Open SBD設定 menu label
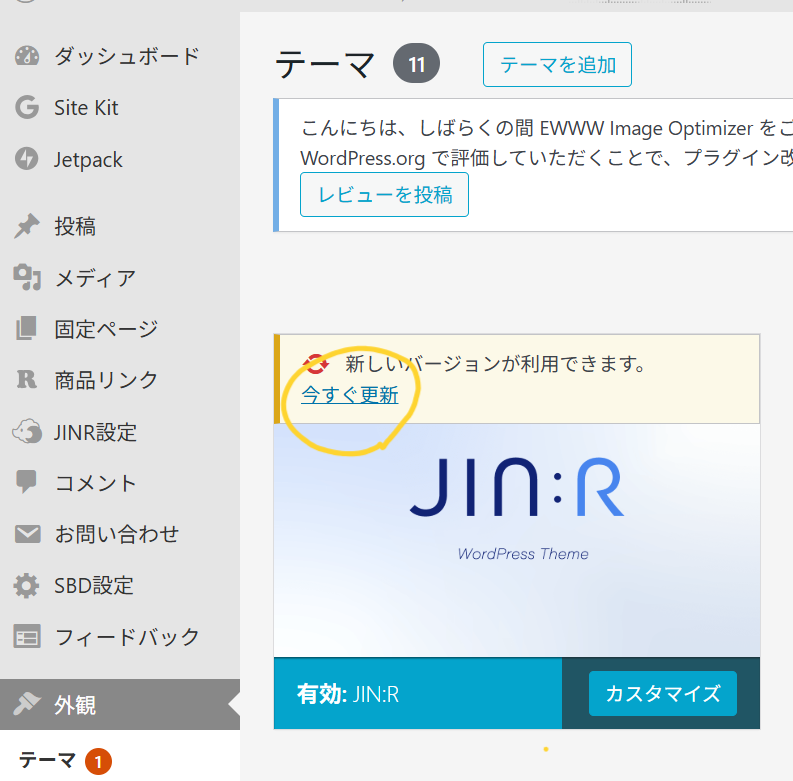Image resolution: width=793 pixels, height=781 pixels. click(94, 586)
